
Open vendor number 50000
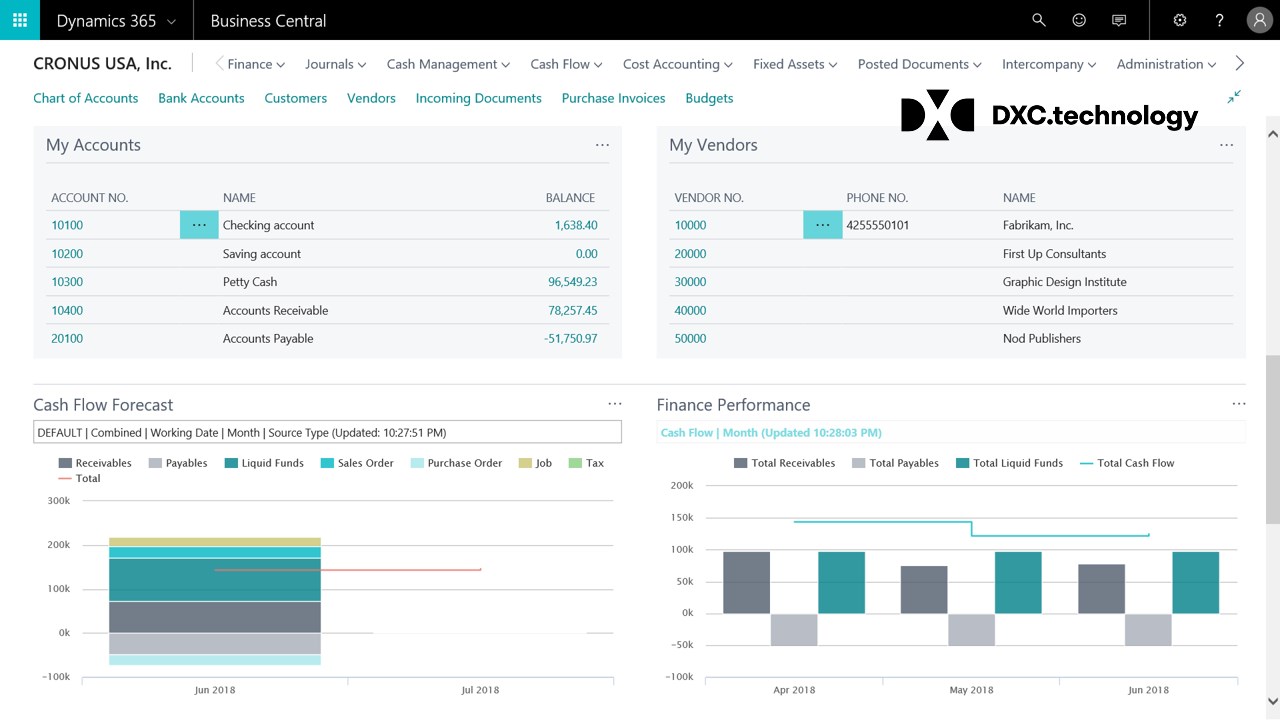691,338
